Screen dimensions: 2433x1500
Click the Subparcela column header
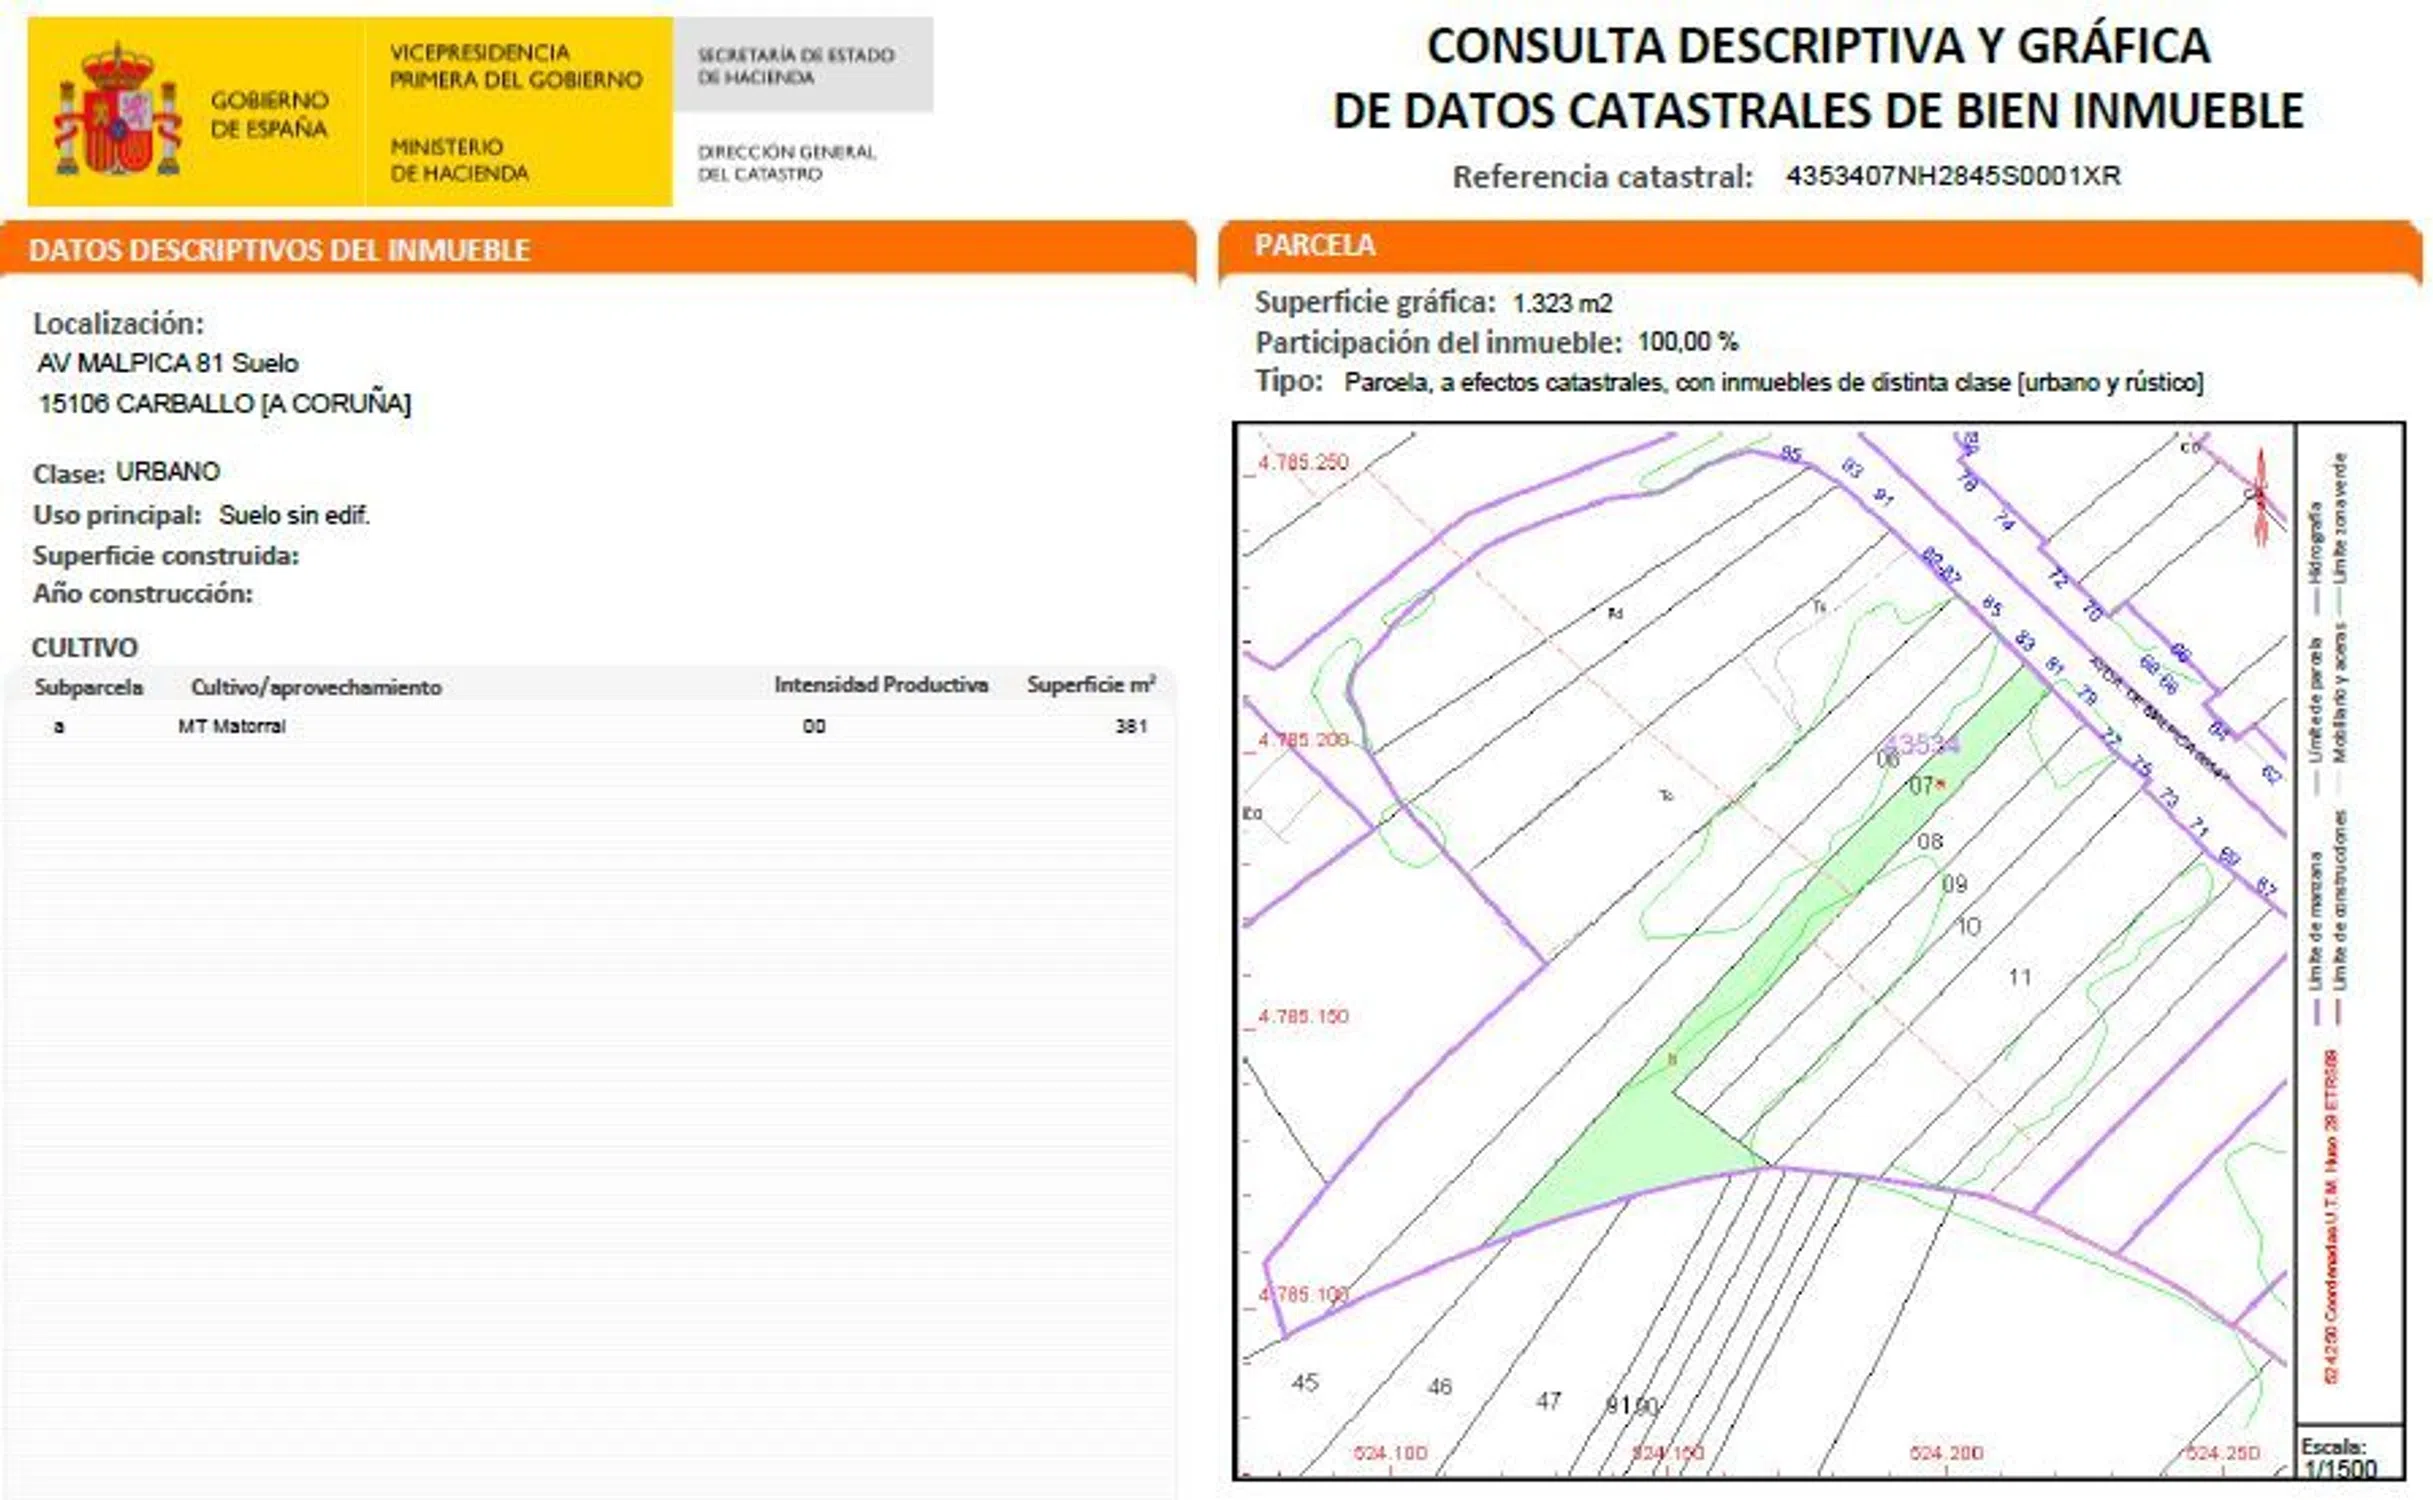point(88,687)
